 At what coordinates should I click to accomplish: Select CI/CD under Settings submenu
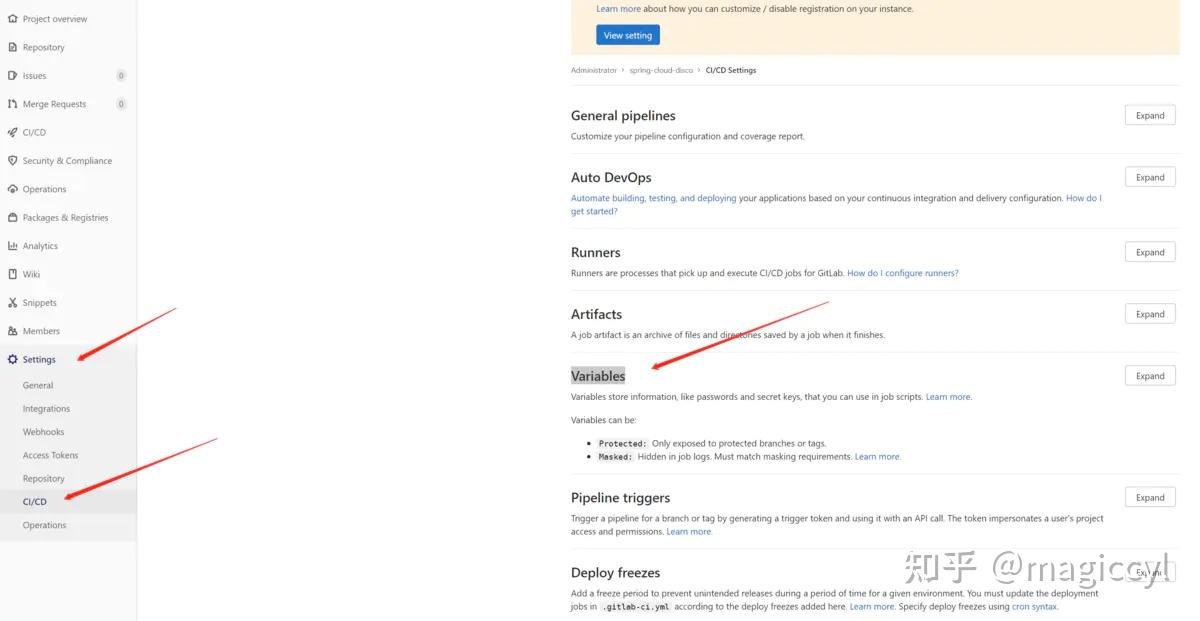pos(35,502)
